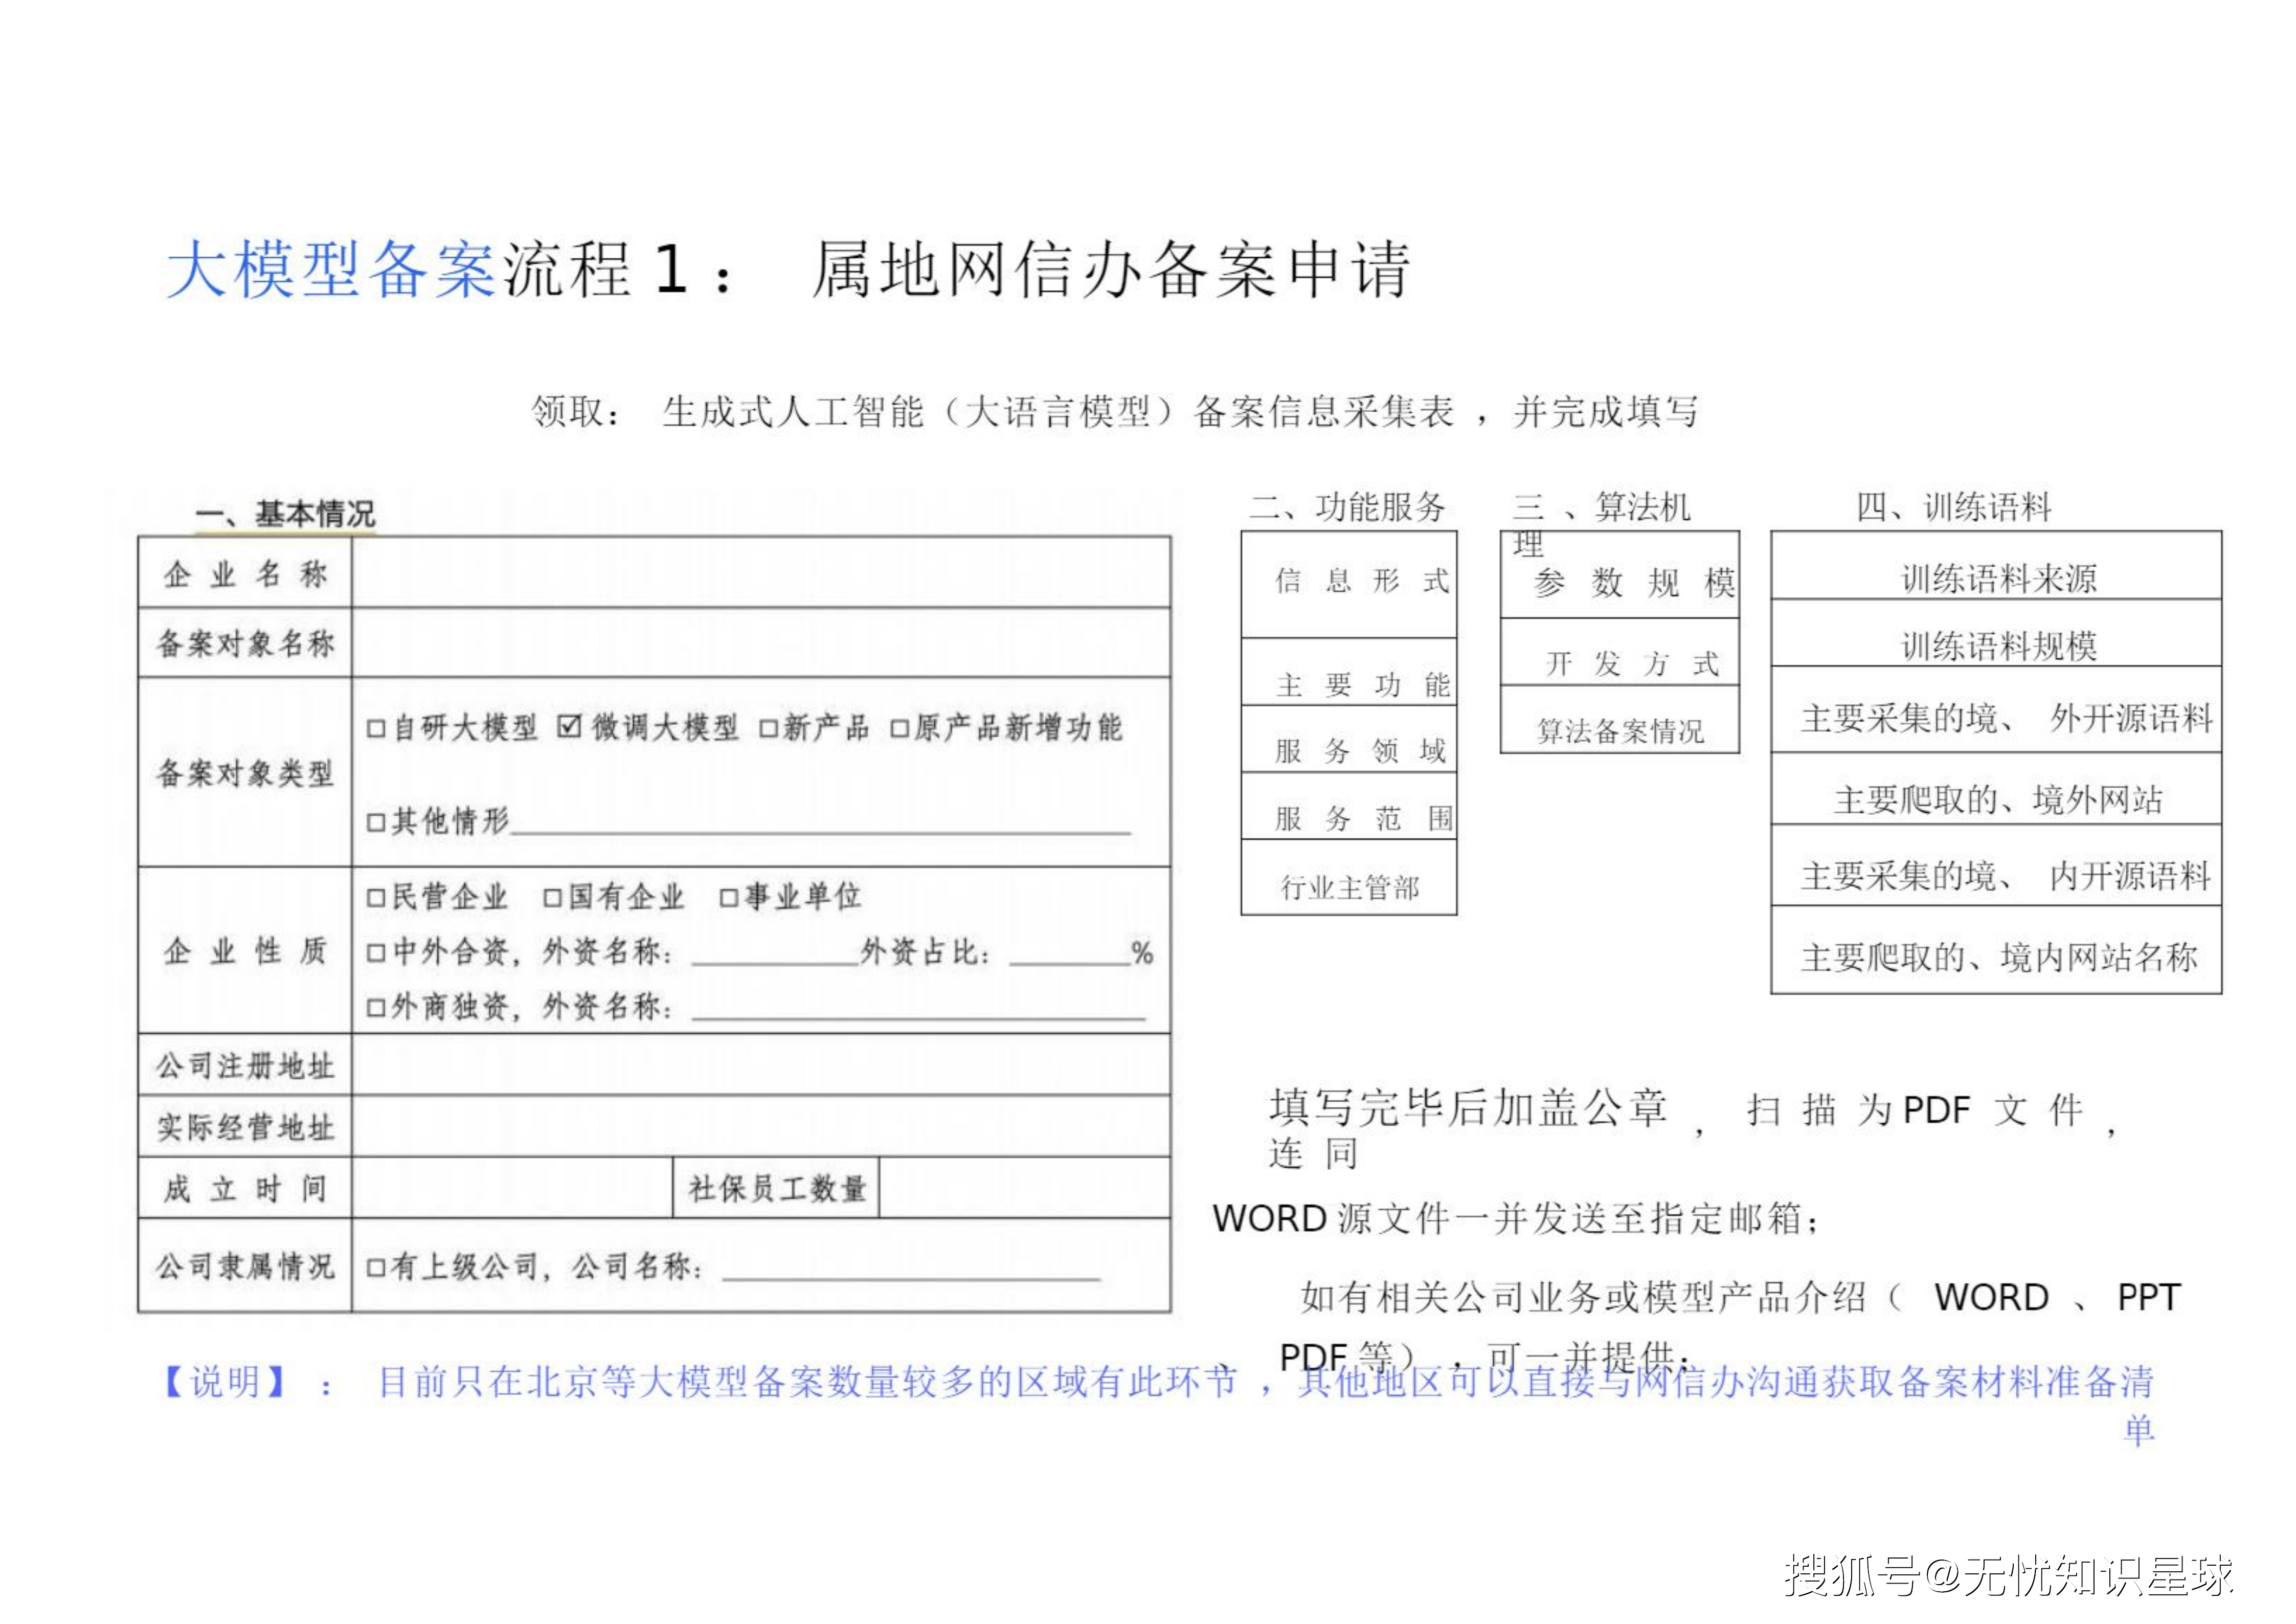The width and height of the screenshot is (2296, 1624).
Task: Click the 社保员工数量 value field
Action: tap(1024, 1188)
